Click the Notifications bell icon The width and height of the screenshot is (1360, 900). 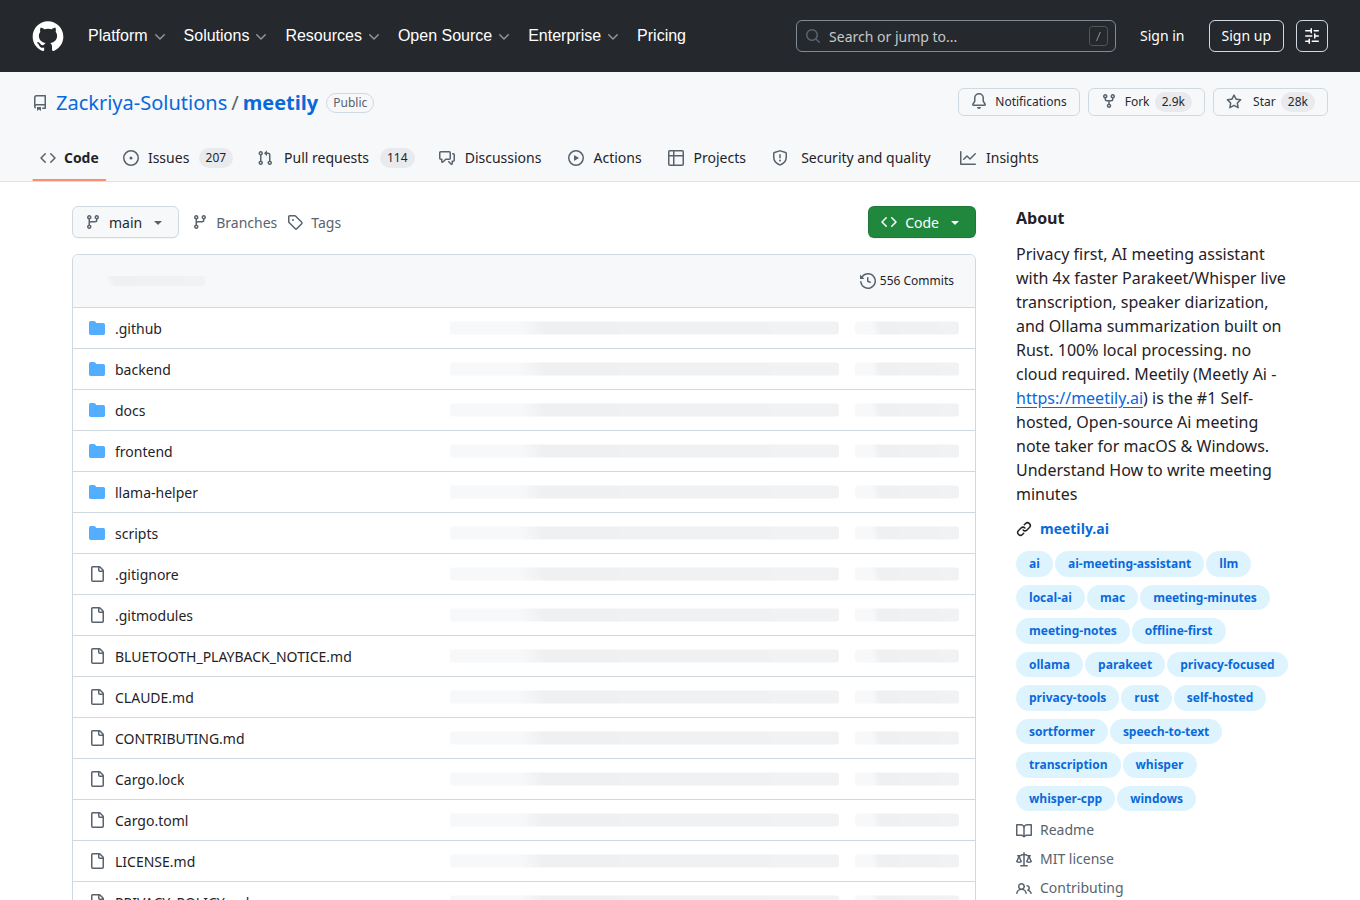(979, 102)
